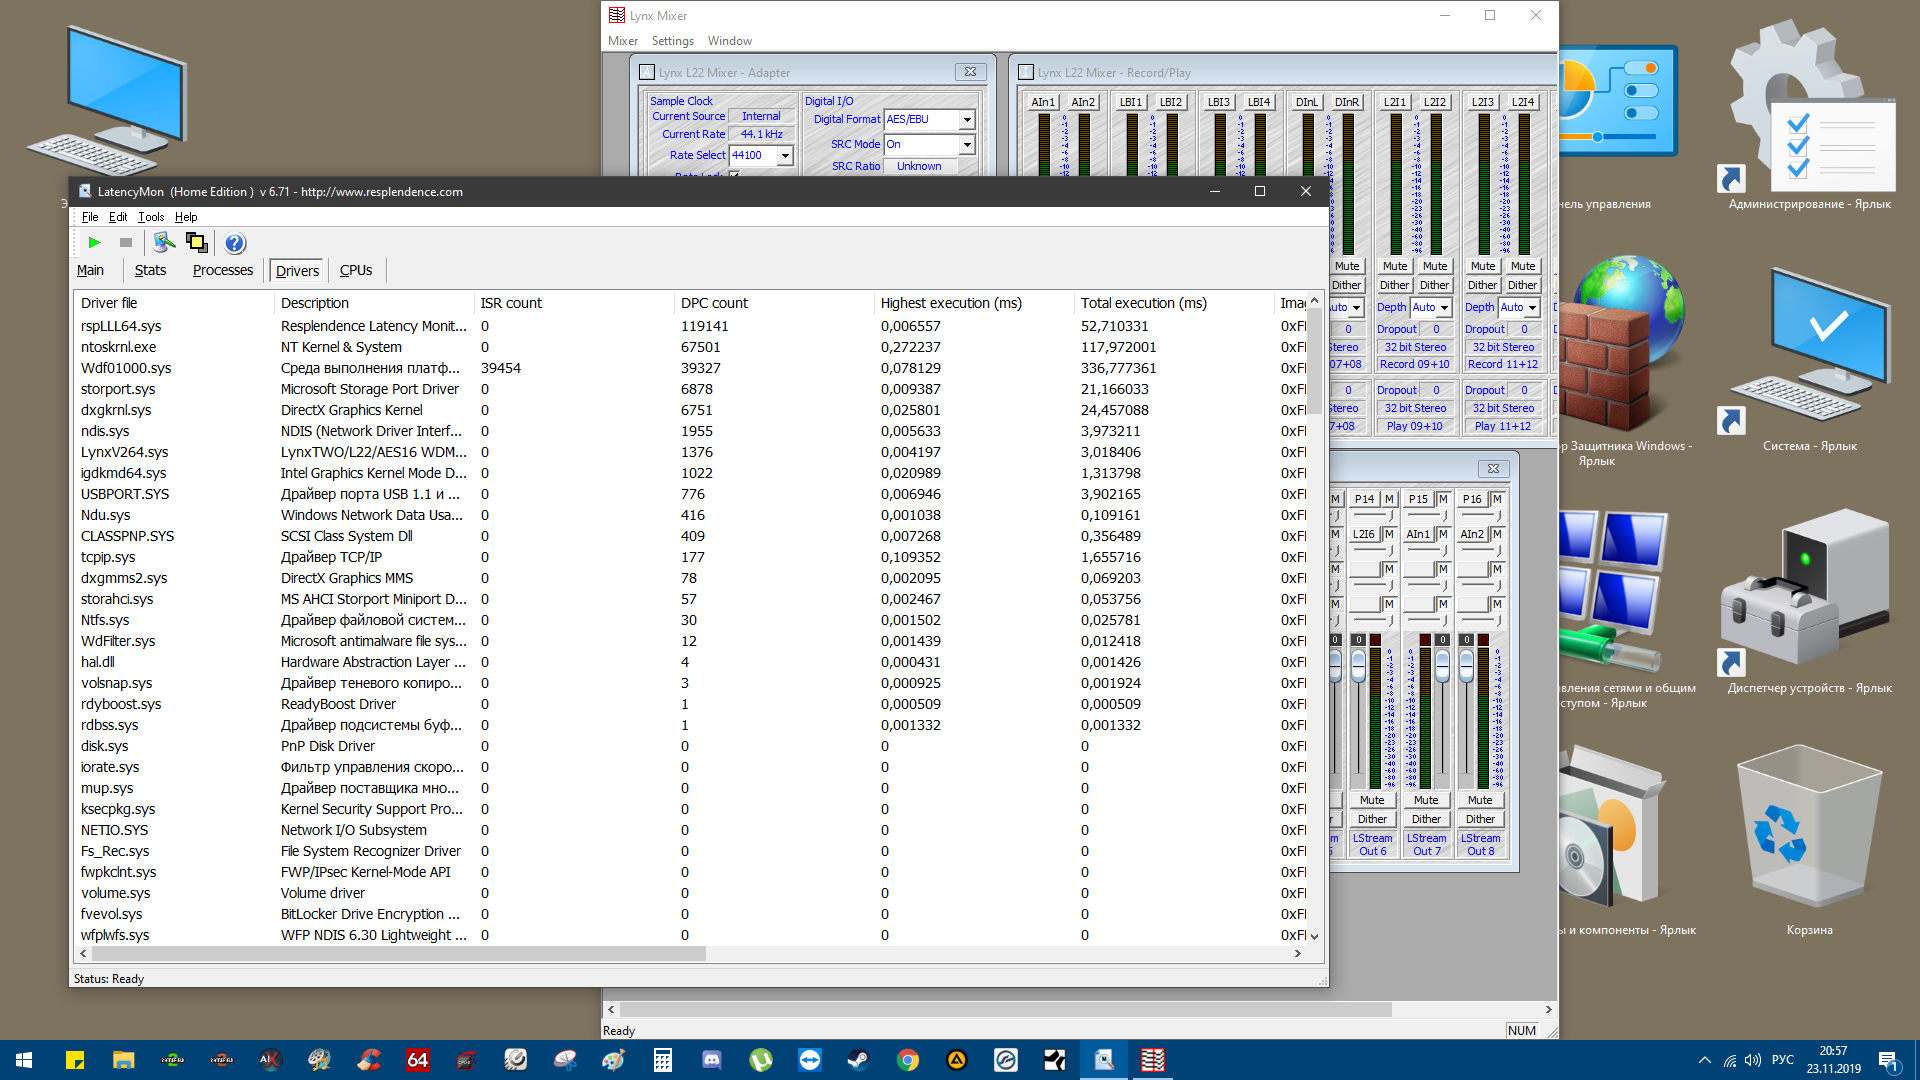Viewport: 1920px width, 1080px height.
Task: Toggle the M button beside P15
Action: point(1443,499)
